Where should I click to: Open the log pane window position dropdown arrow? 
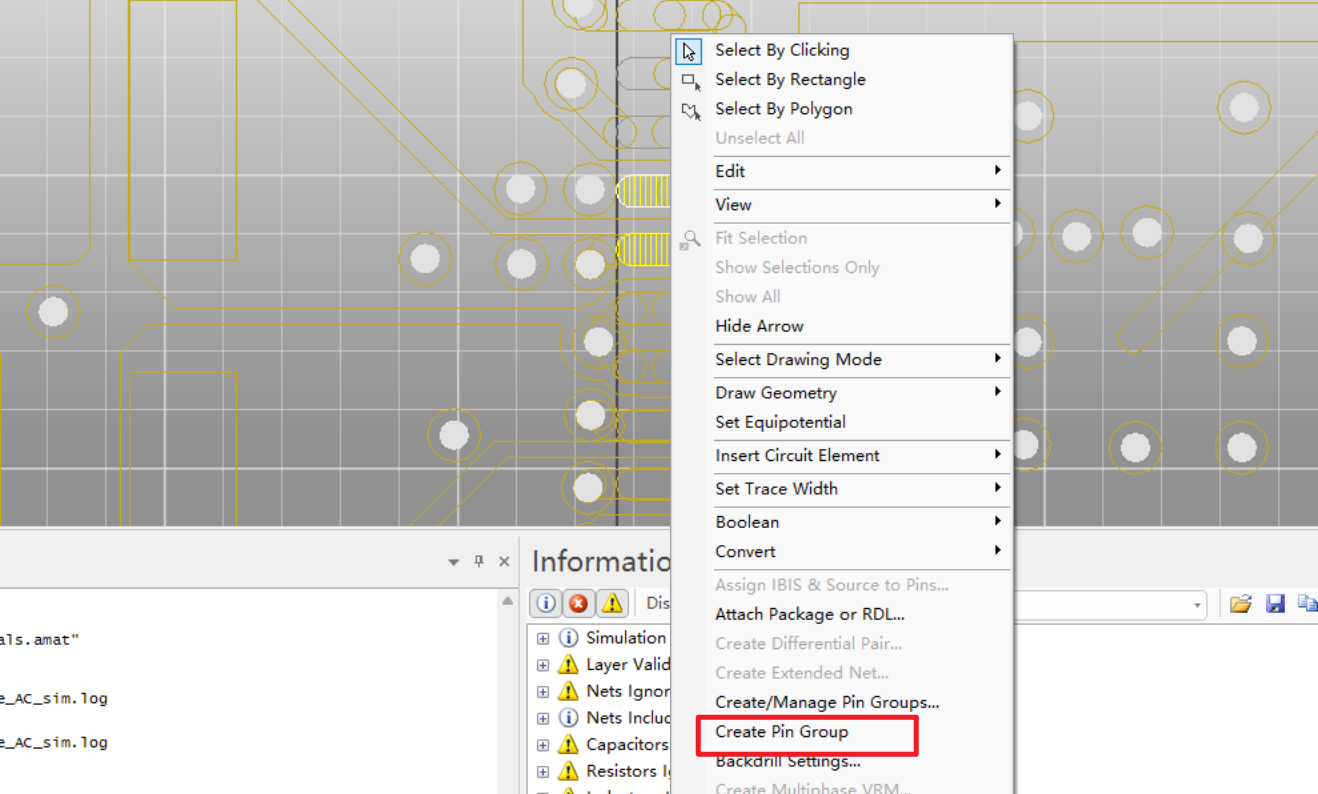453,562
